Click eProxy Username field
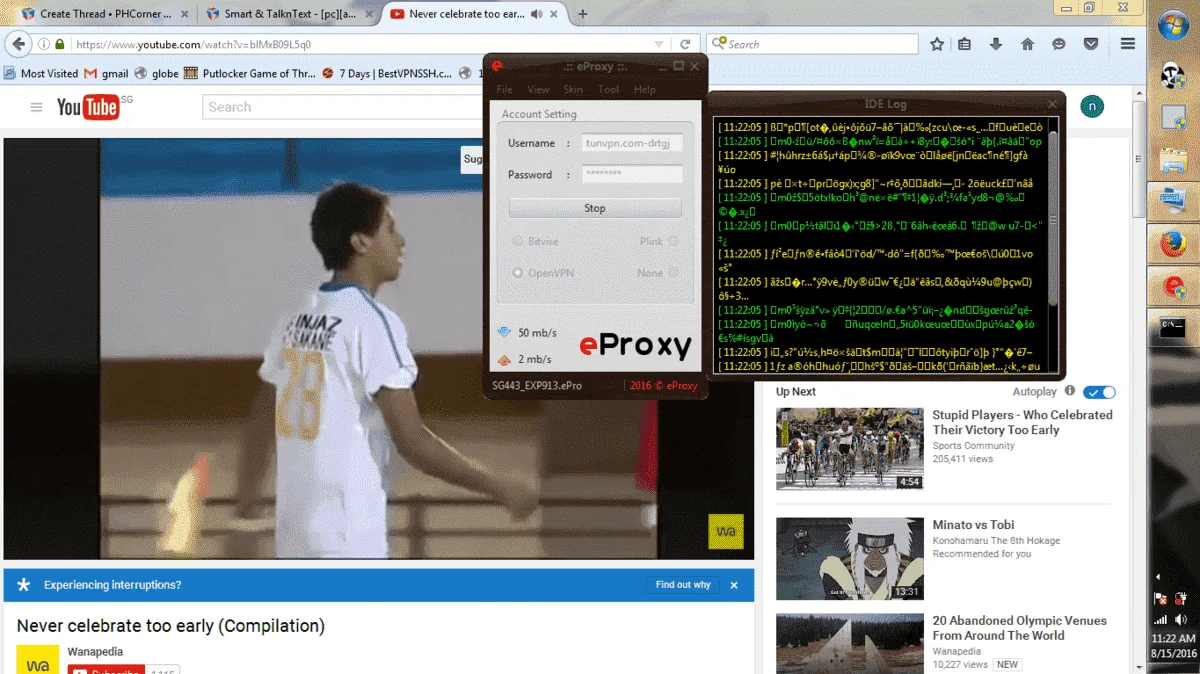Image resolution: width=1200 pixels, height=674 pixels. point(633,143)
